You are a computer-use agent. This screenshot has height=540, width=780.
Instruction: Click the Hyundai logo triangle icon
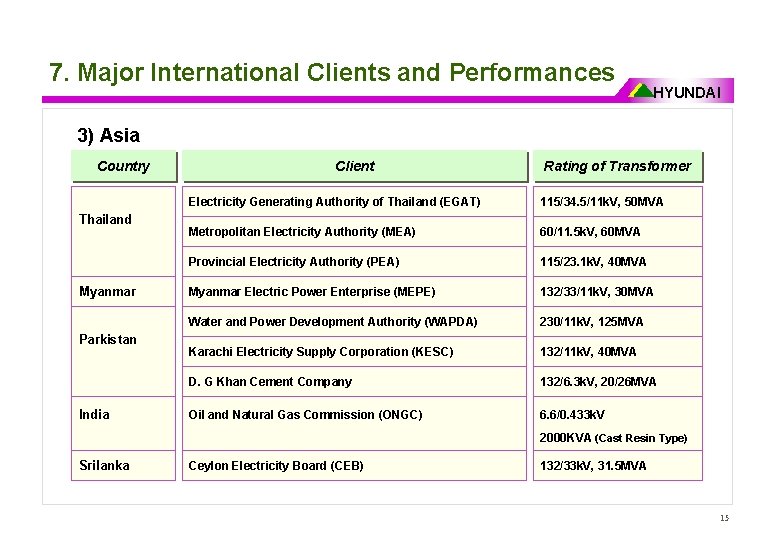(x=642, y=90)
